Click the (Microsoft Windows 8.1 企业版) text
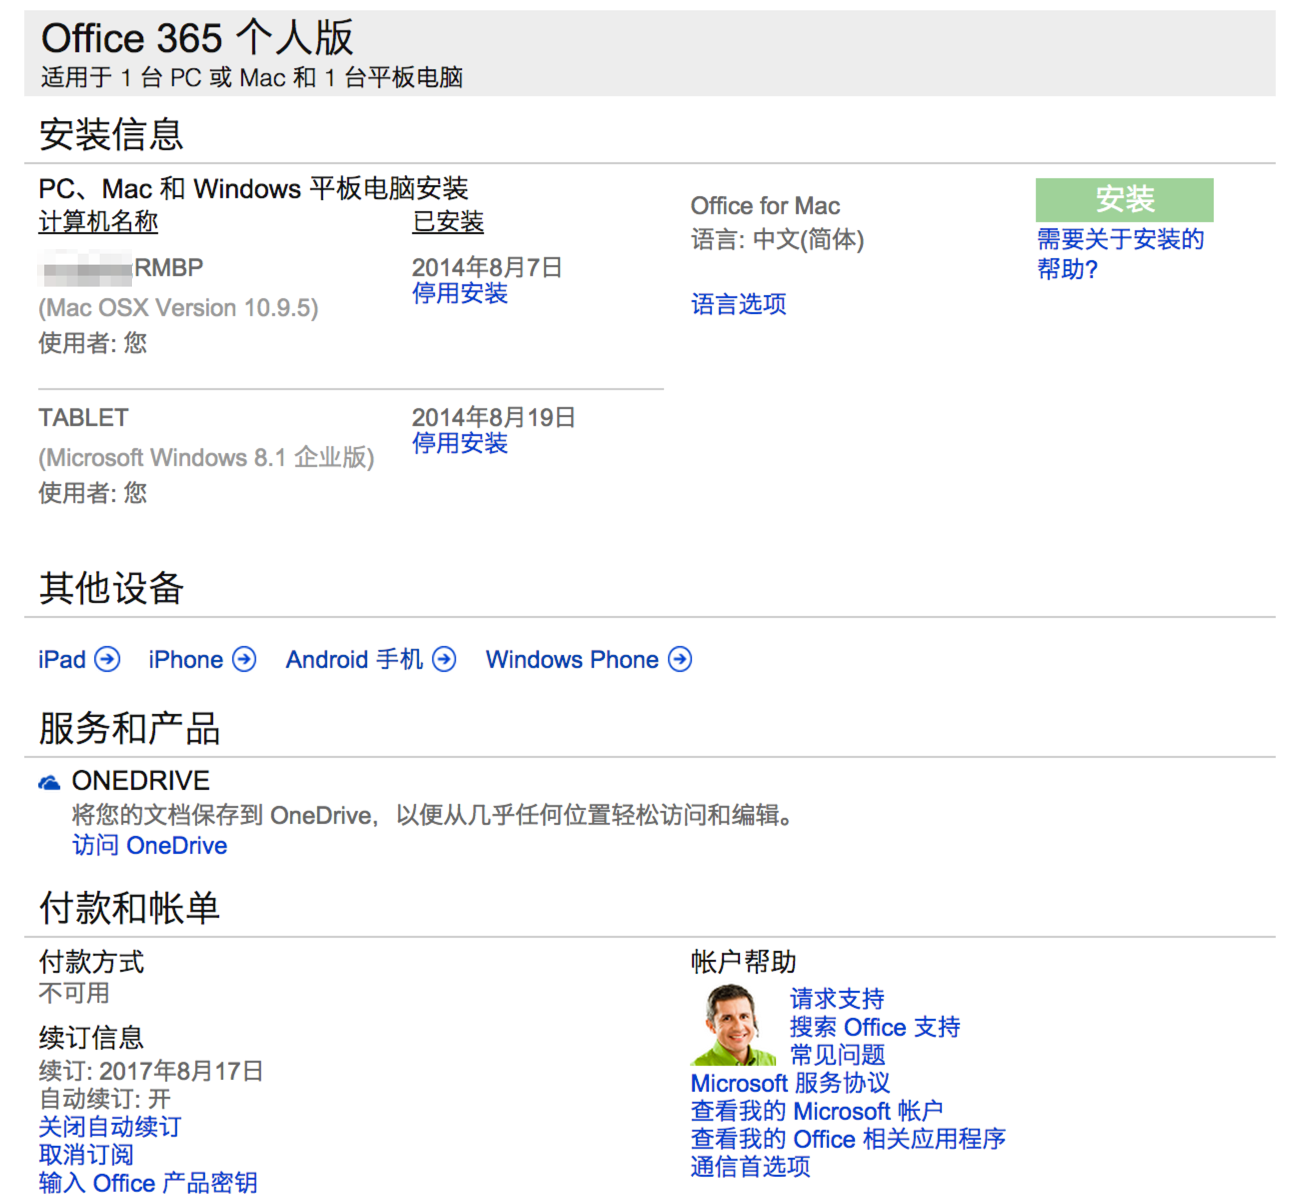This screenshot has width=1316, height=1202. (x=206, y=458)
